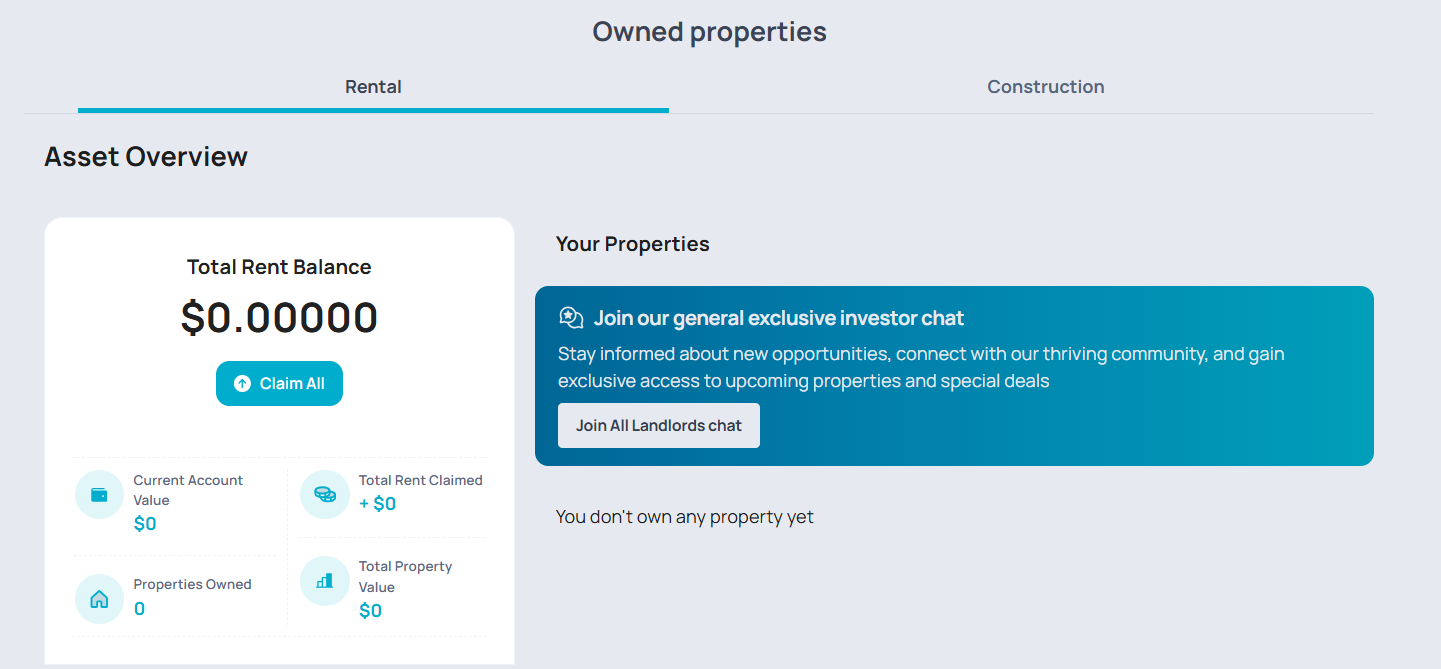Open the Construction tab

click(x=1045, y=87)
